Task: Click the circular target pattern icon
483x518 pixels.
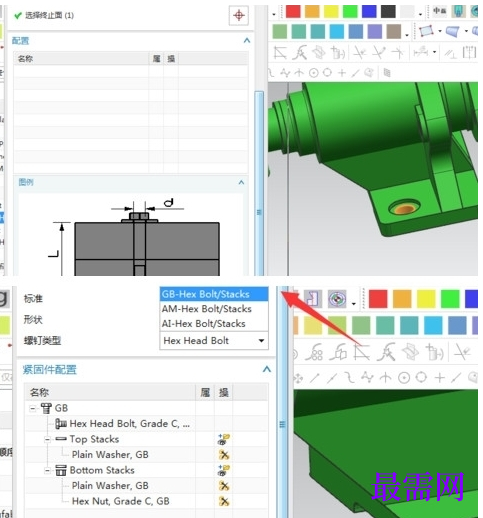Action: (x=337, y=299)
